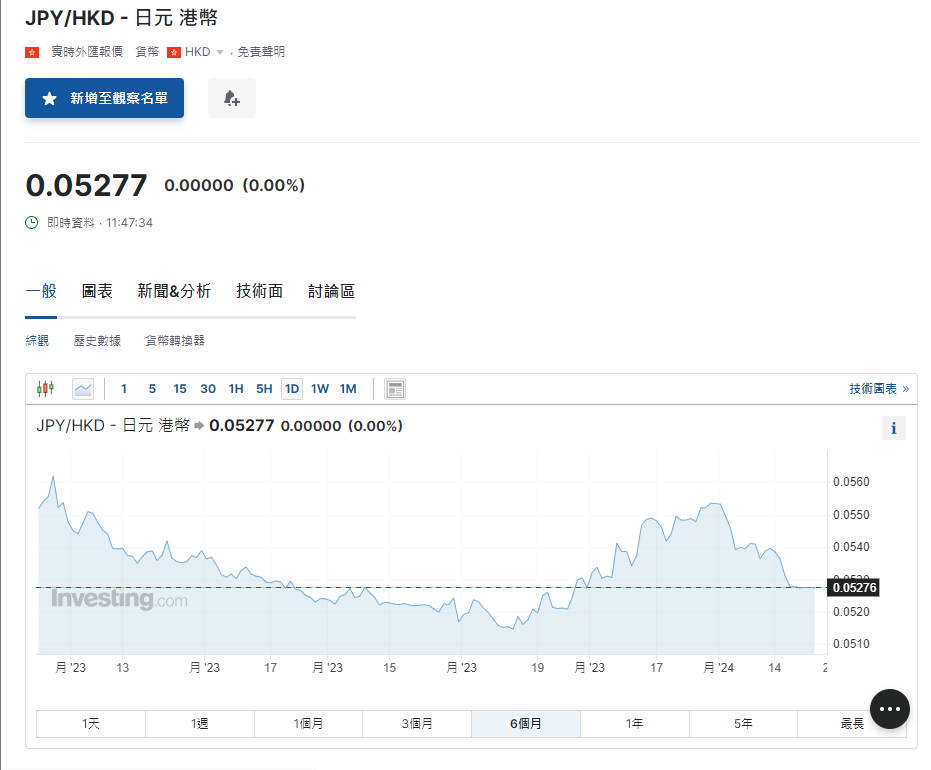
Task: Open the 免責聲明 disclaimer link
Action: coord(261,52)
